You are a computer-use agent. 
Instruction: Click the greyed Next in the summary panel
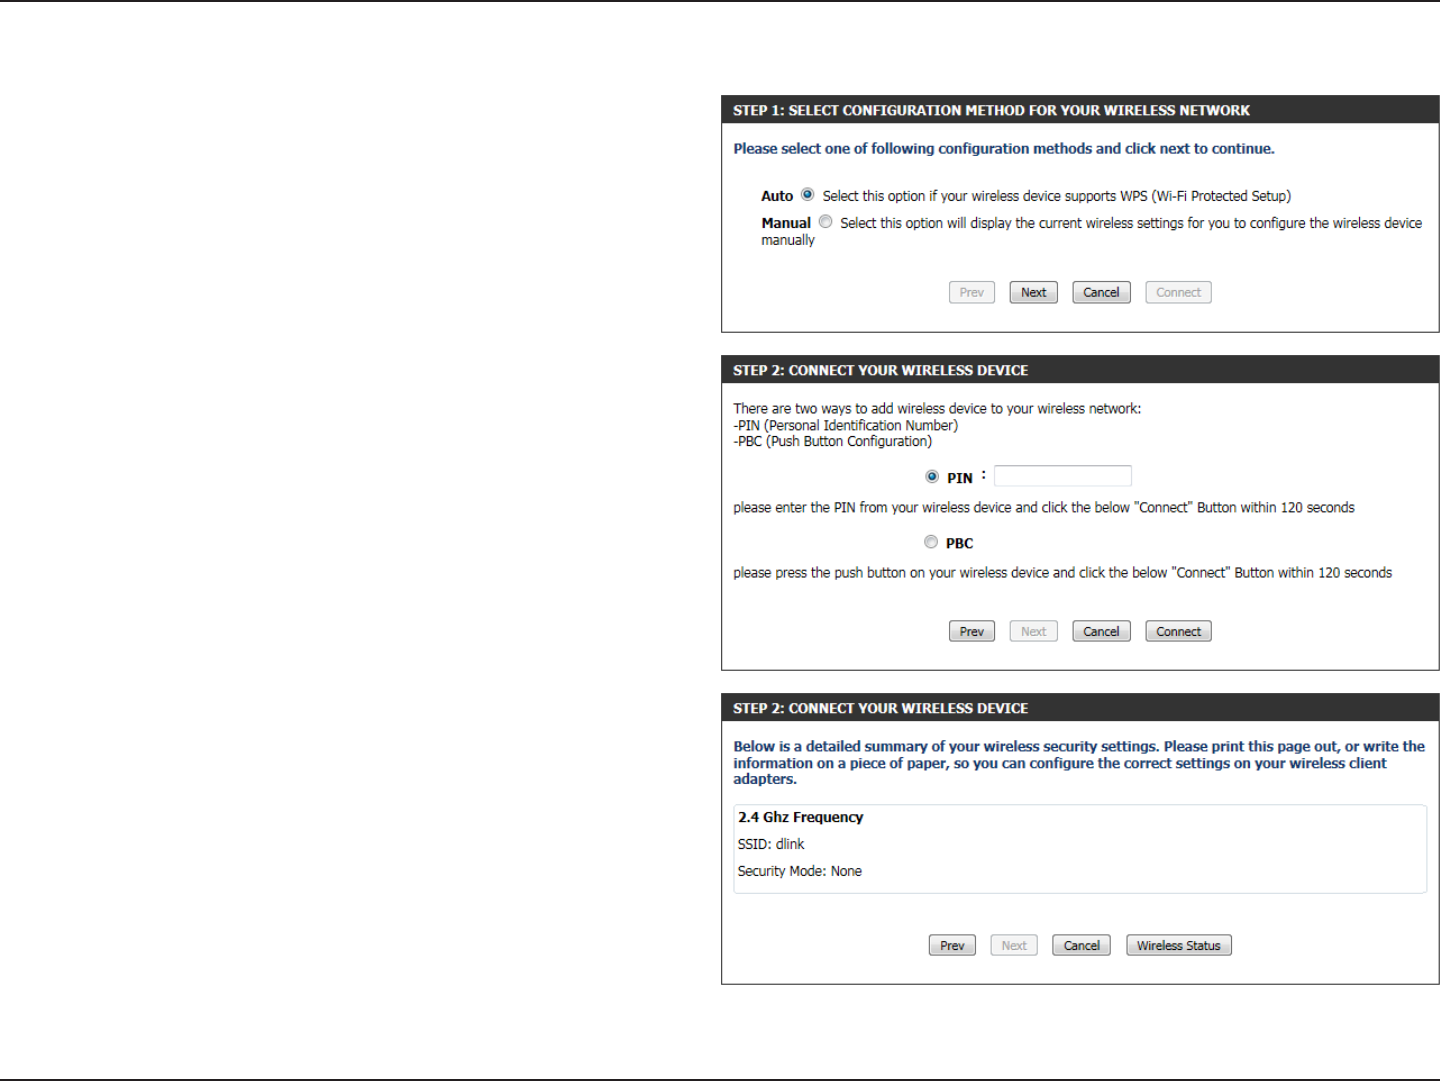pos(1014,946)
